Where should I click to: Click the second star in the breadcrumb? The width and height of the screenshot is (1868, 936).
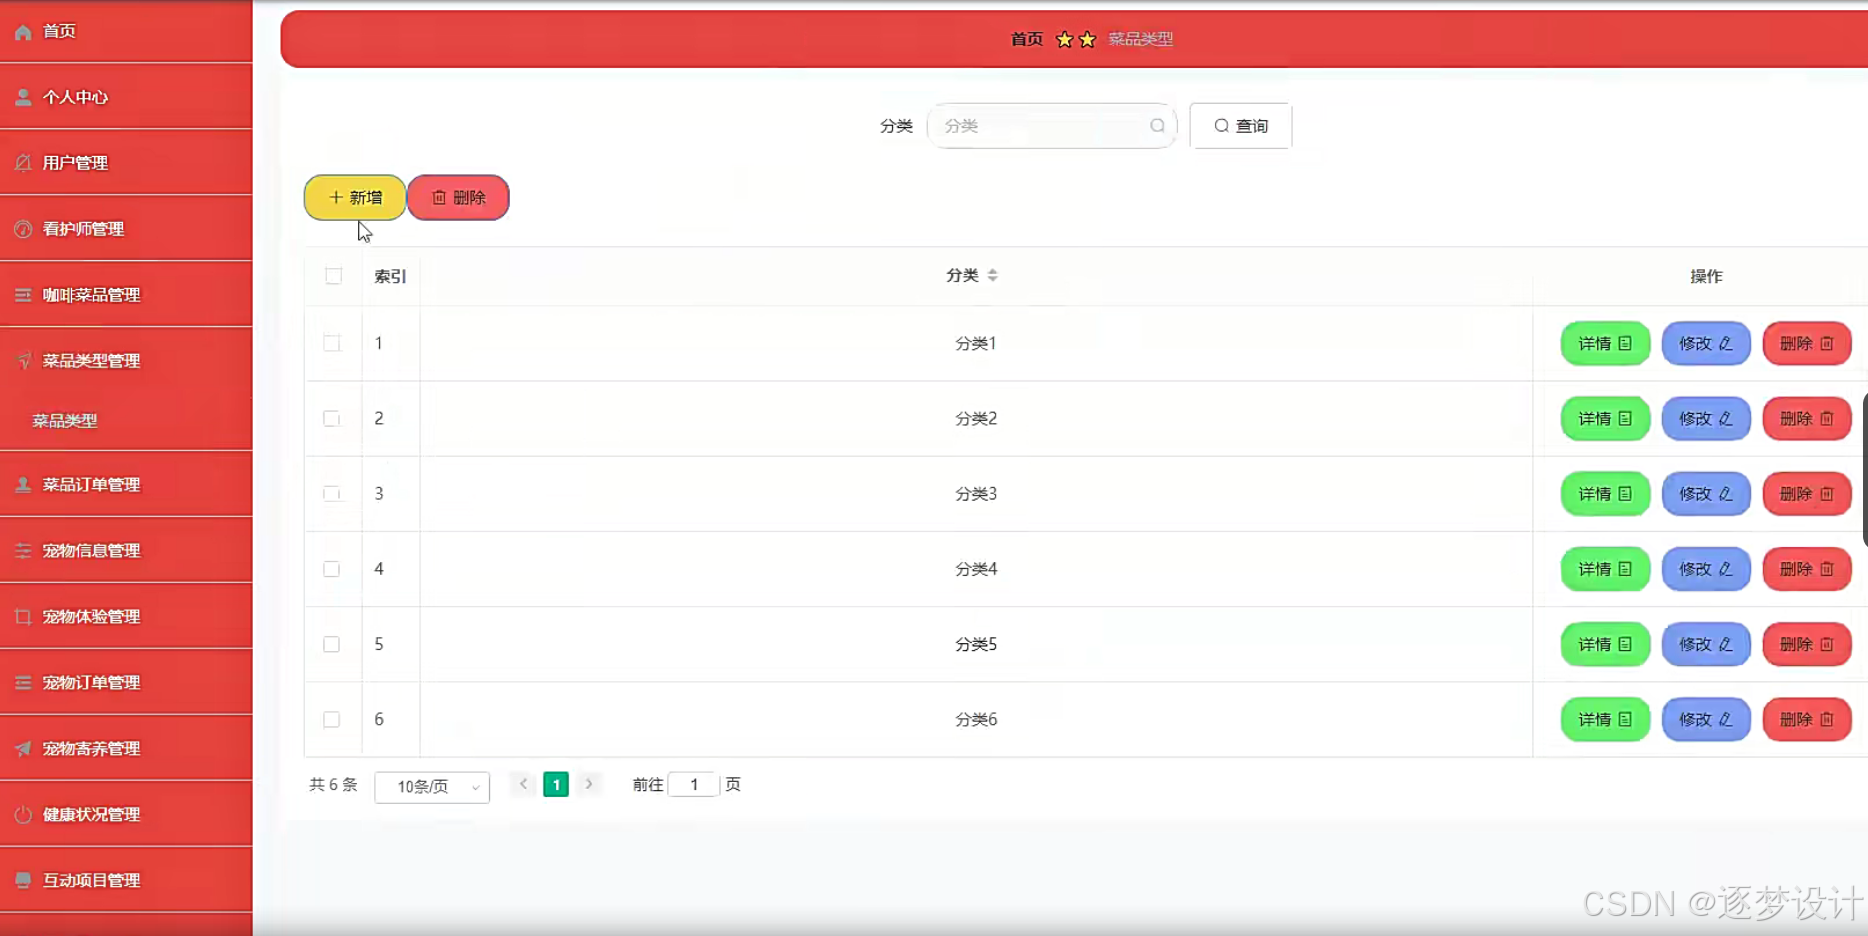pos(1087,39)
